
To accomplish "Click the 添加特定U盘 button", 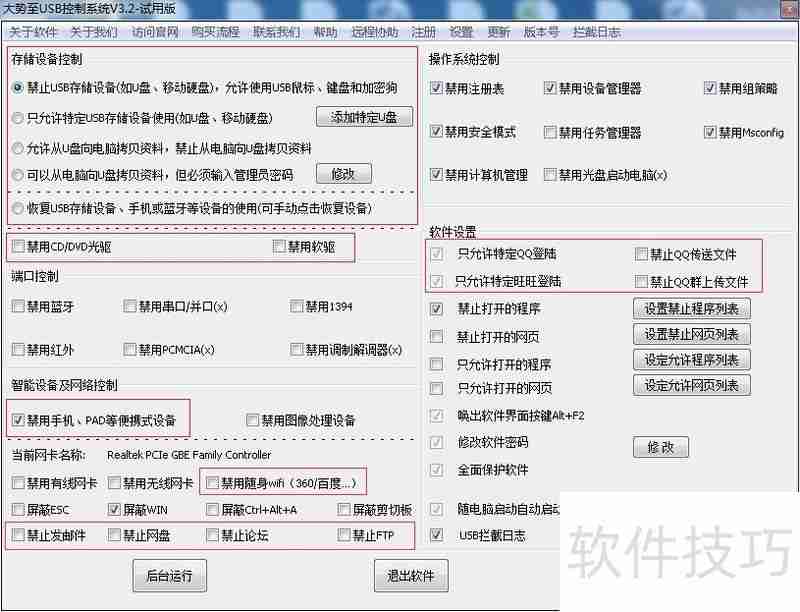I will tap(365, 116).
